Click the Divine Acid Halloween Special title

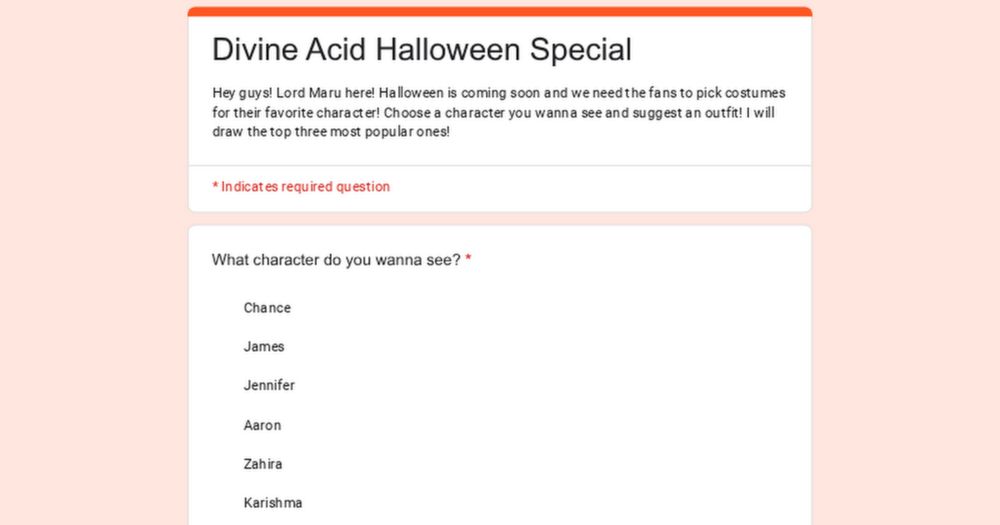(x=422, y=50)
